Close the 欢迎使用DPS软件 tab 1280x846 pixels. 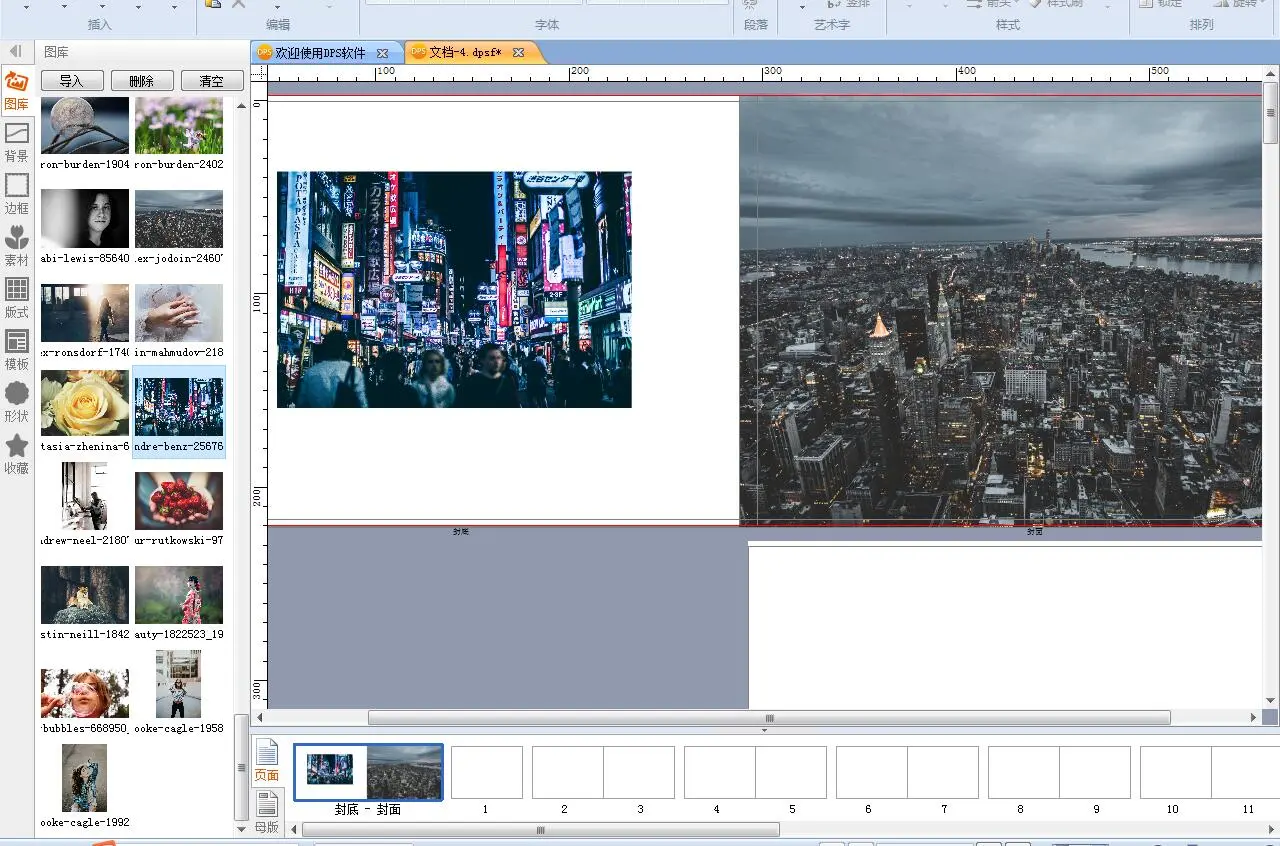click(382, 53)
